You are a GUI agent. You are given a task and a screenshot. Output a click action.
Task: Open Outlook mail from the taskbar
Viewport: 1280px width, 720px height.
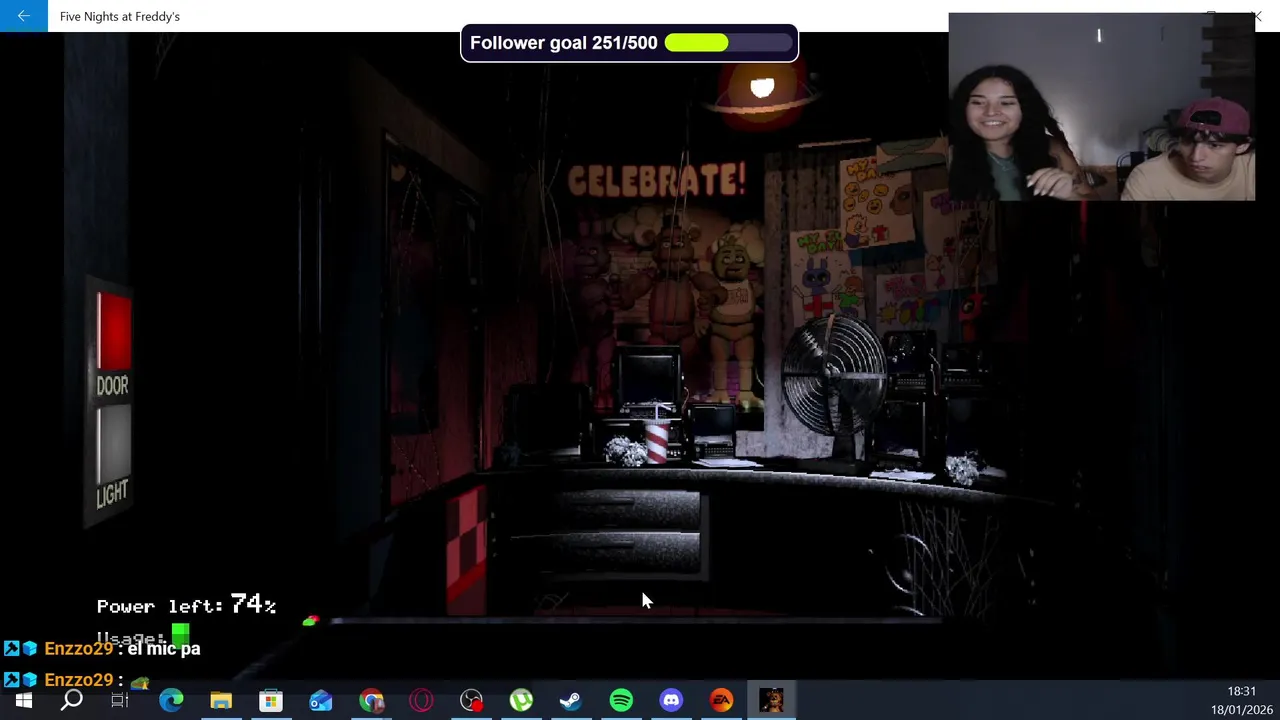pos(321,701)
